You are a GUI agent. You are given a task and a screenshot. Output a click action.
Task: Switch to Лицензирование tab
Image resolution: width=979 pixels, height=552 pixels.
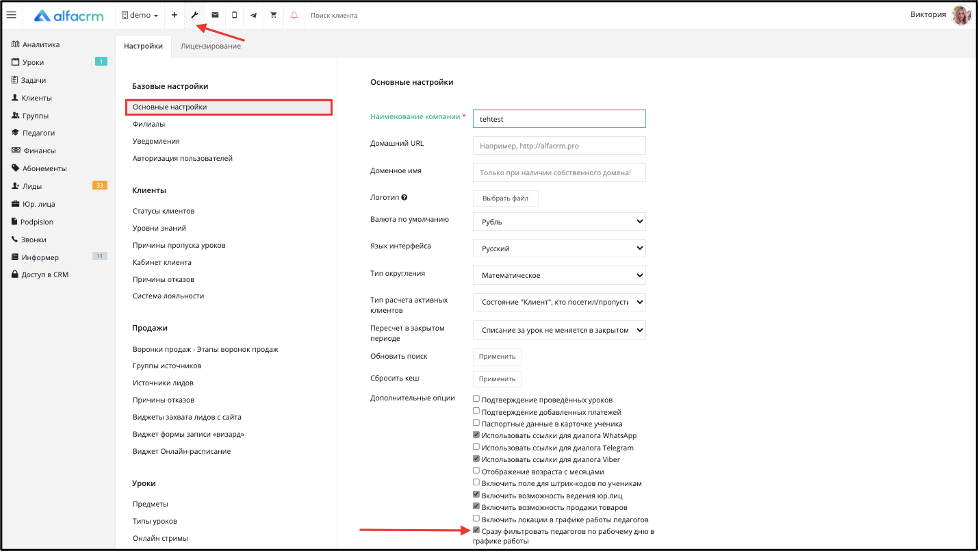point(210,46)
